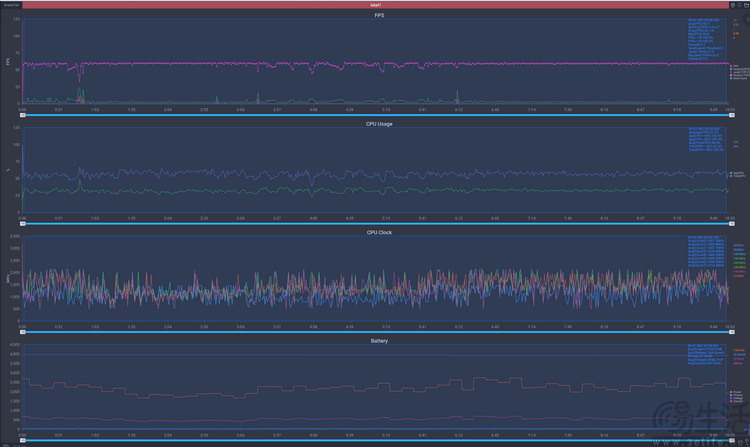
Task: Click the Battery statistics text block
Action: pyautogui.click(x=706, y=354)
